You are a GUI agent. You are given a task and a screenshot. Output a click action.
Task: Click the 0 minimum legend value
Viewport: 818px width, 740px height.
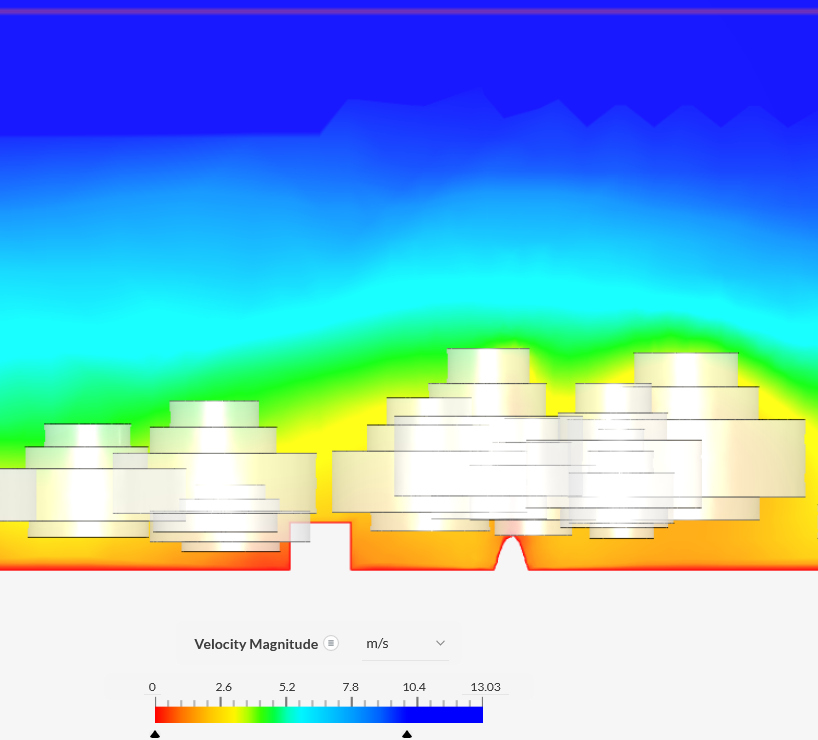coord(152,687)
